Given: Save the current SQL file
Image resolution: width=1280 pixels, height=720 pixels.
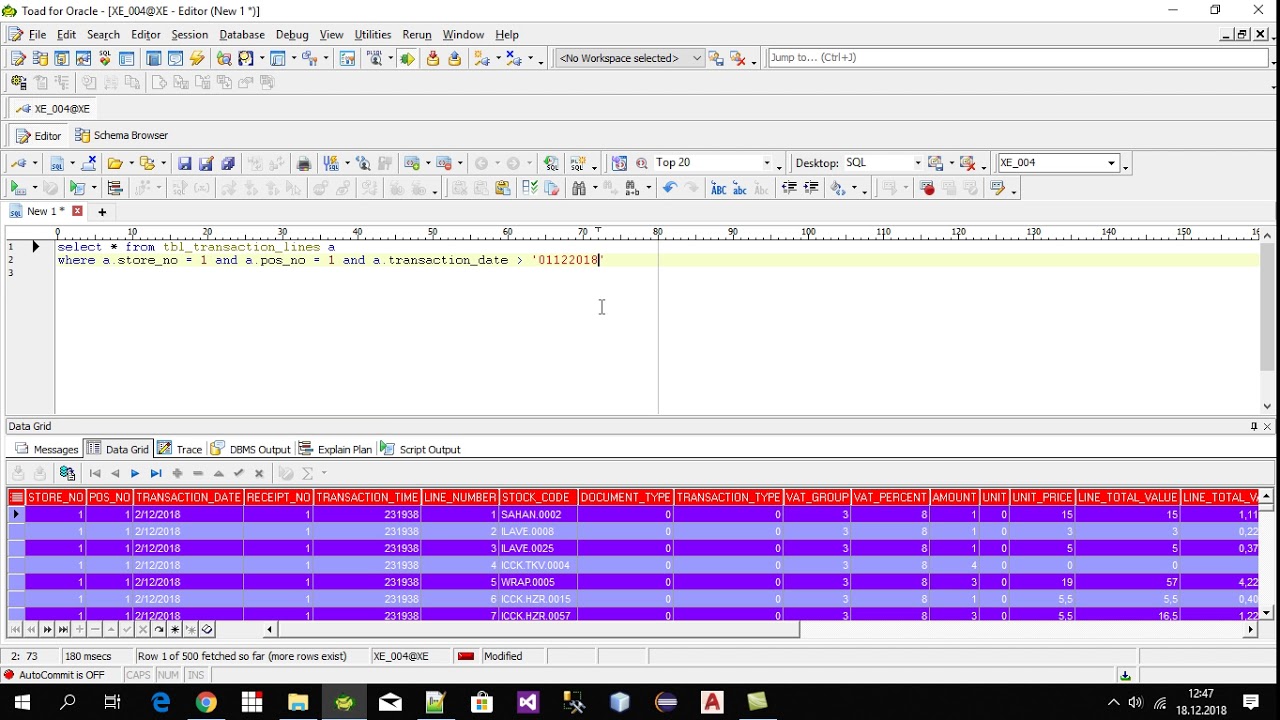Looking at the screenshot, I should click(x=184, y=163).
